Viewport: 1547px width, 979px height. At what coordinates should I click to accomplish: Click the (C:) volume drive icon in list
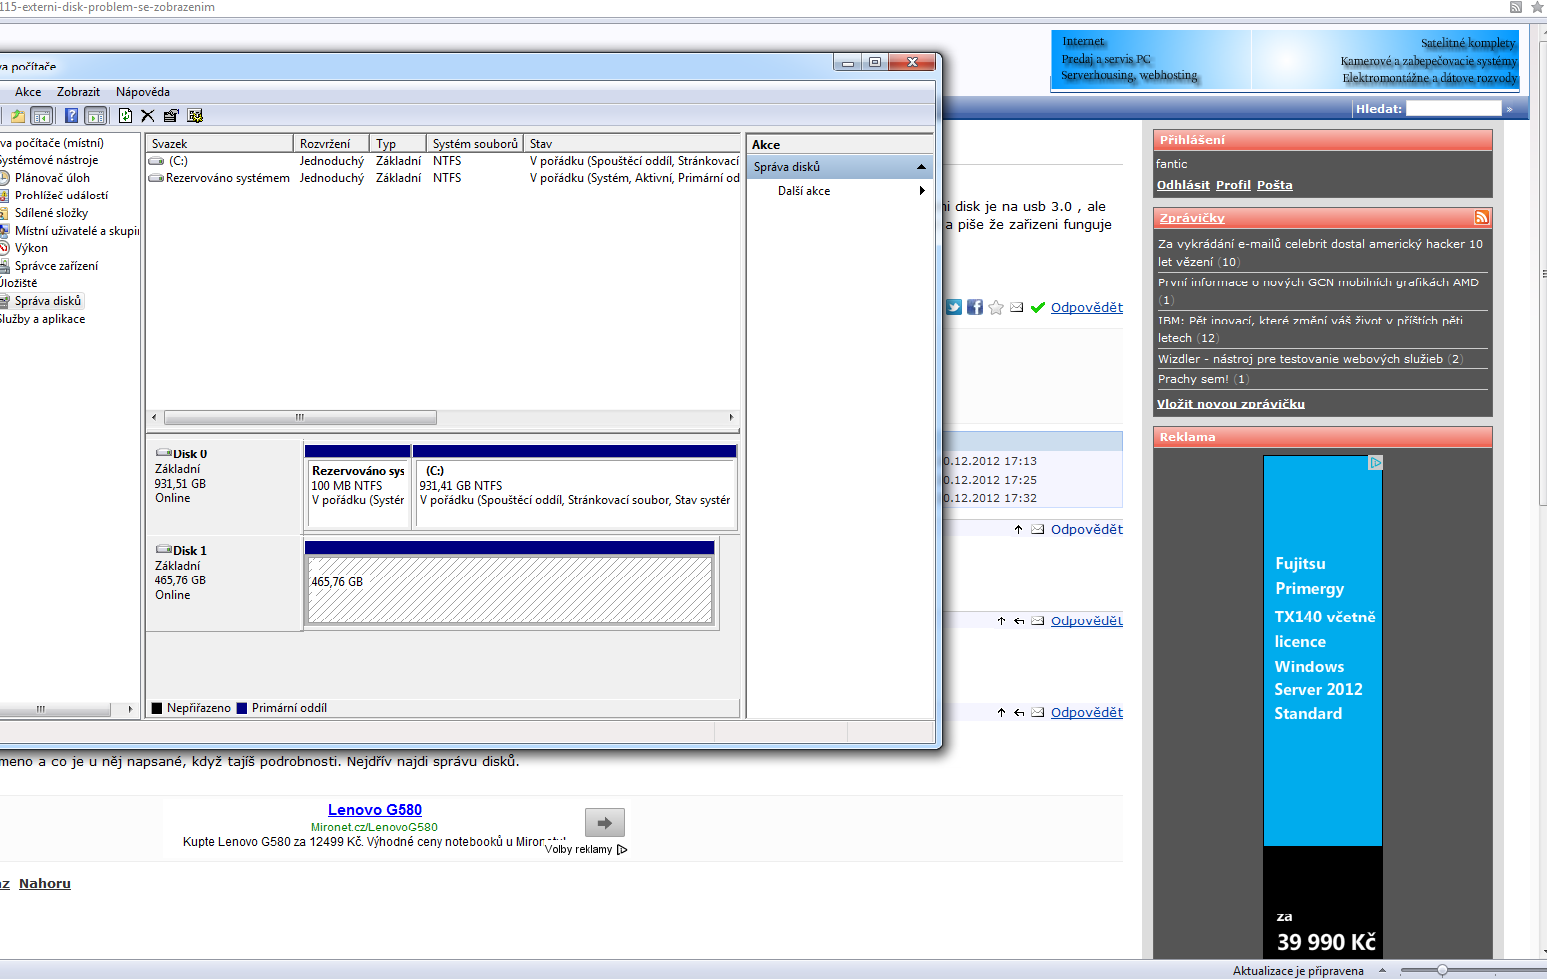(156, 161)
